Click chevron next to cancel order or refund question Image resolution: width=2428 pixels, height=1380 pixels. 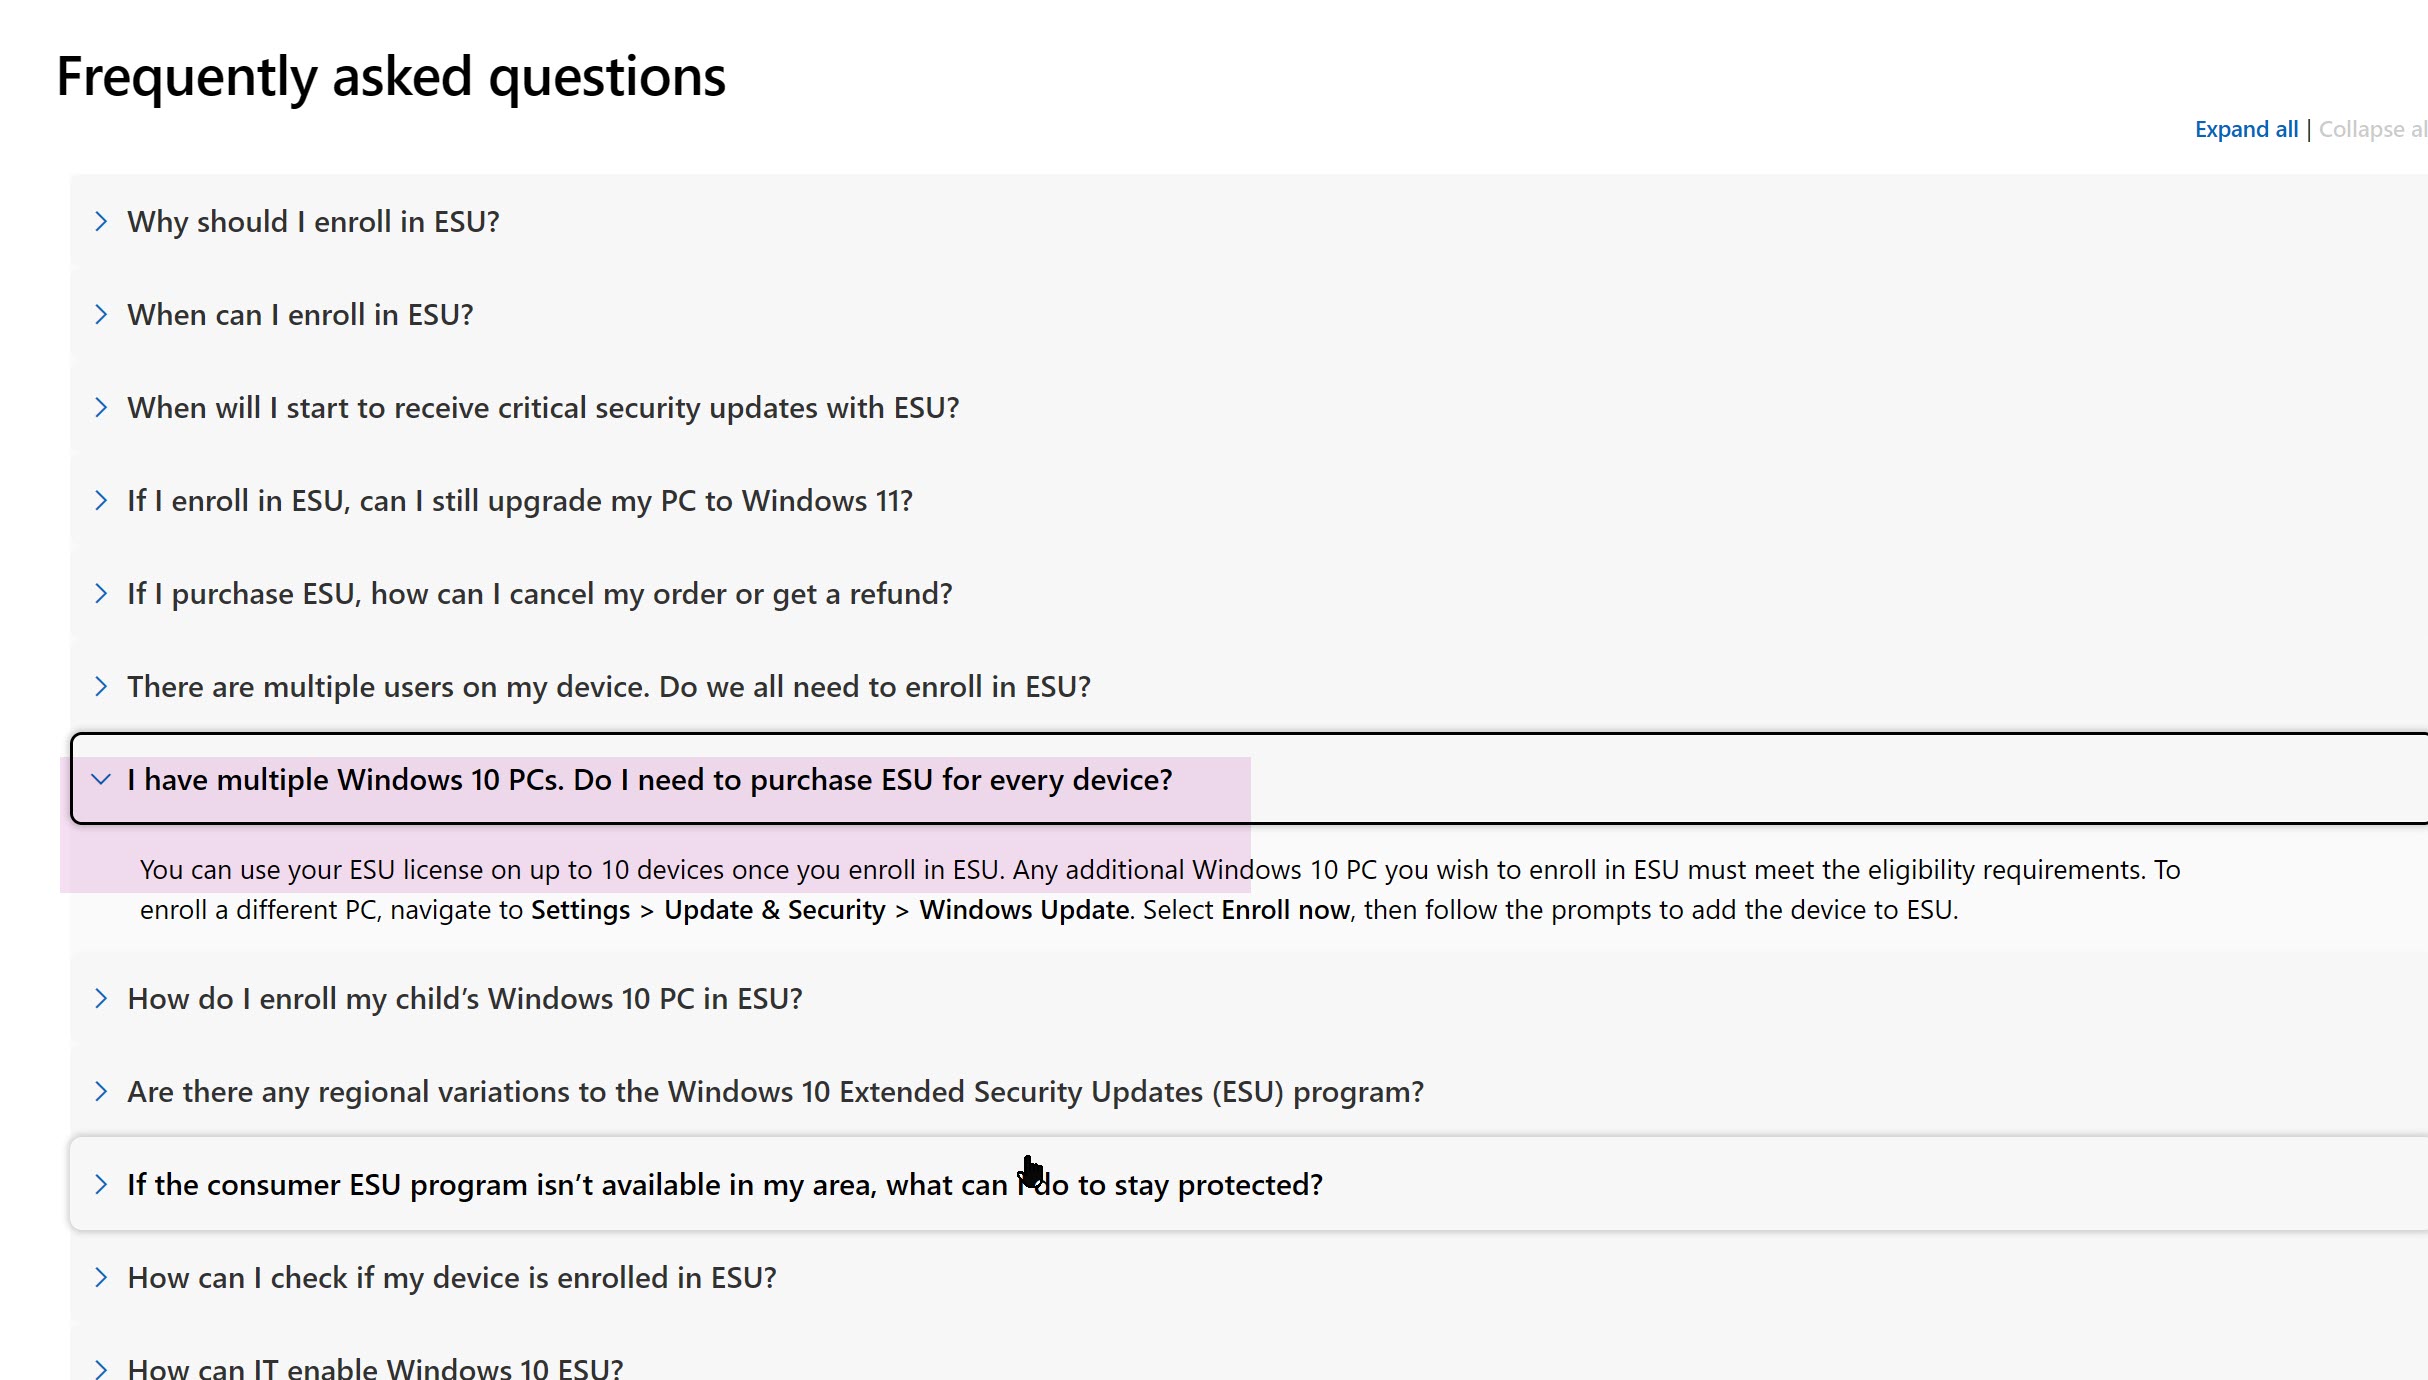tap(101, 594)
